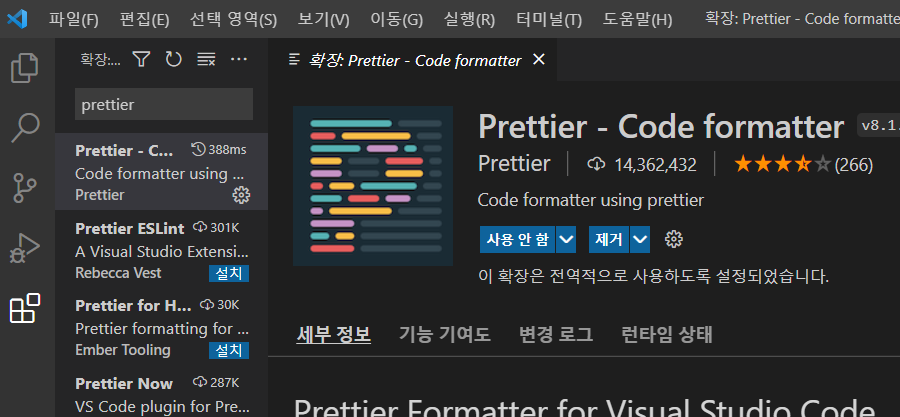Click the 287K download count

pos(224,382)
